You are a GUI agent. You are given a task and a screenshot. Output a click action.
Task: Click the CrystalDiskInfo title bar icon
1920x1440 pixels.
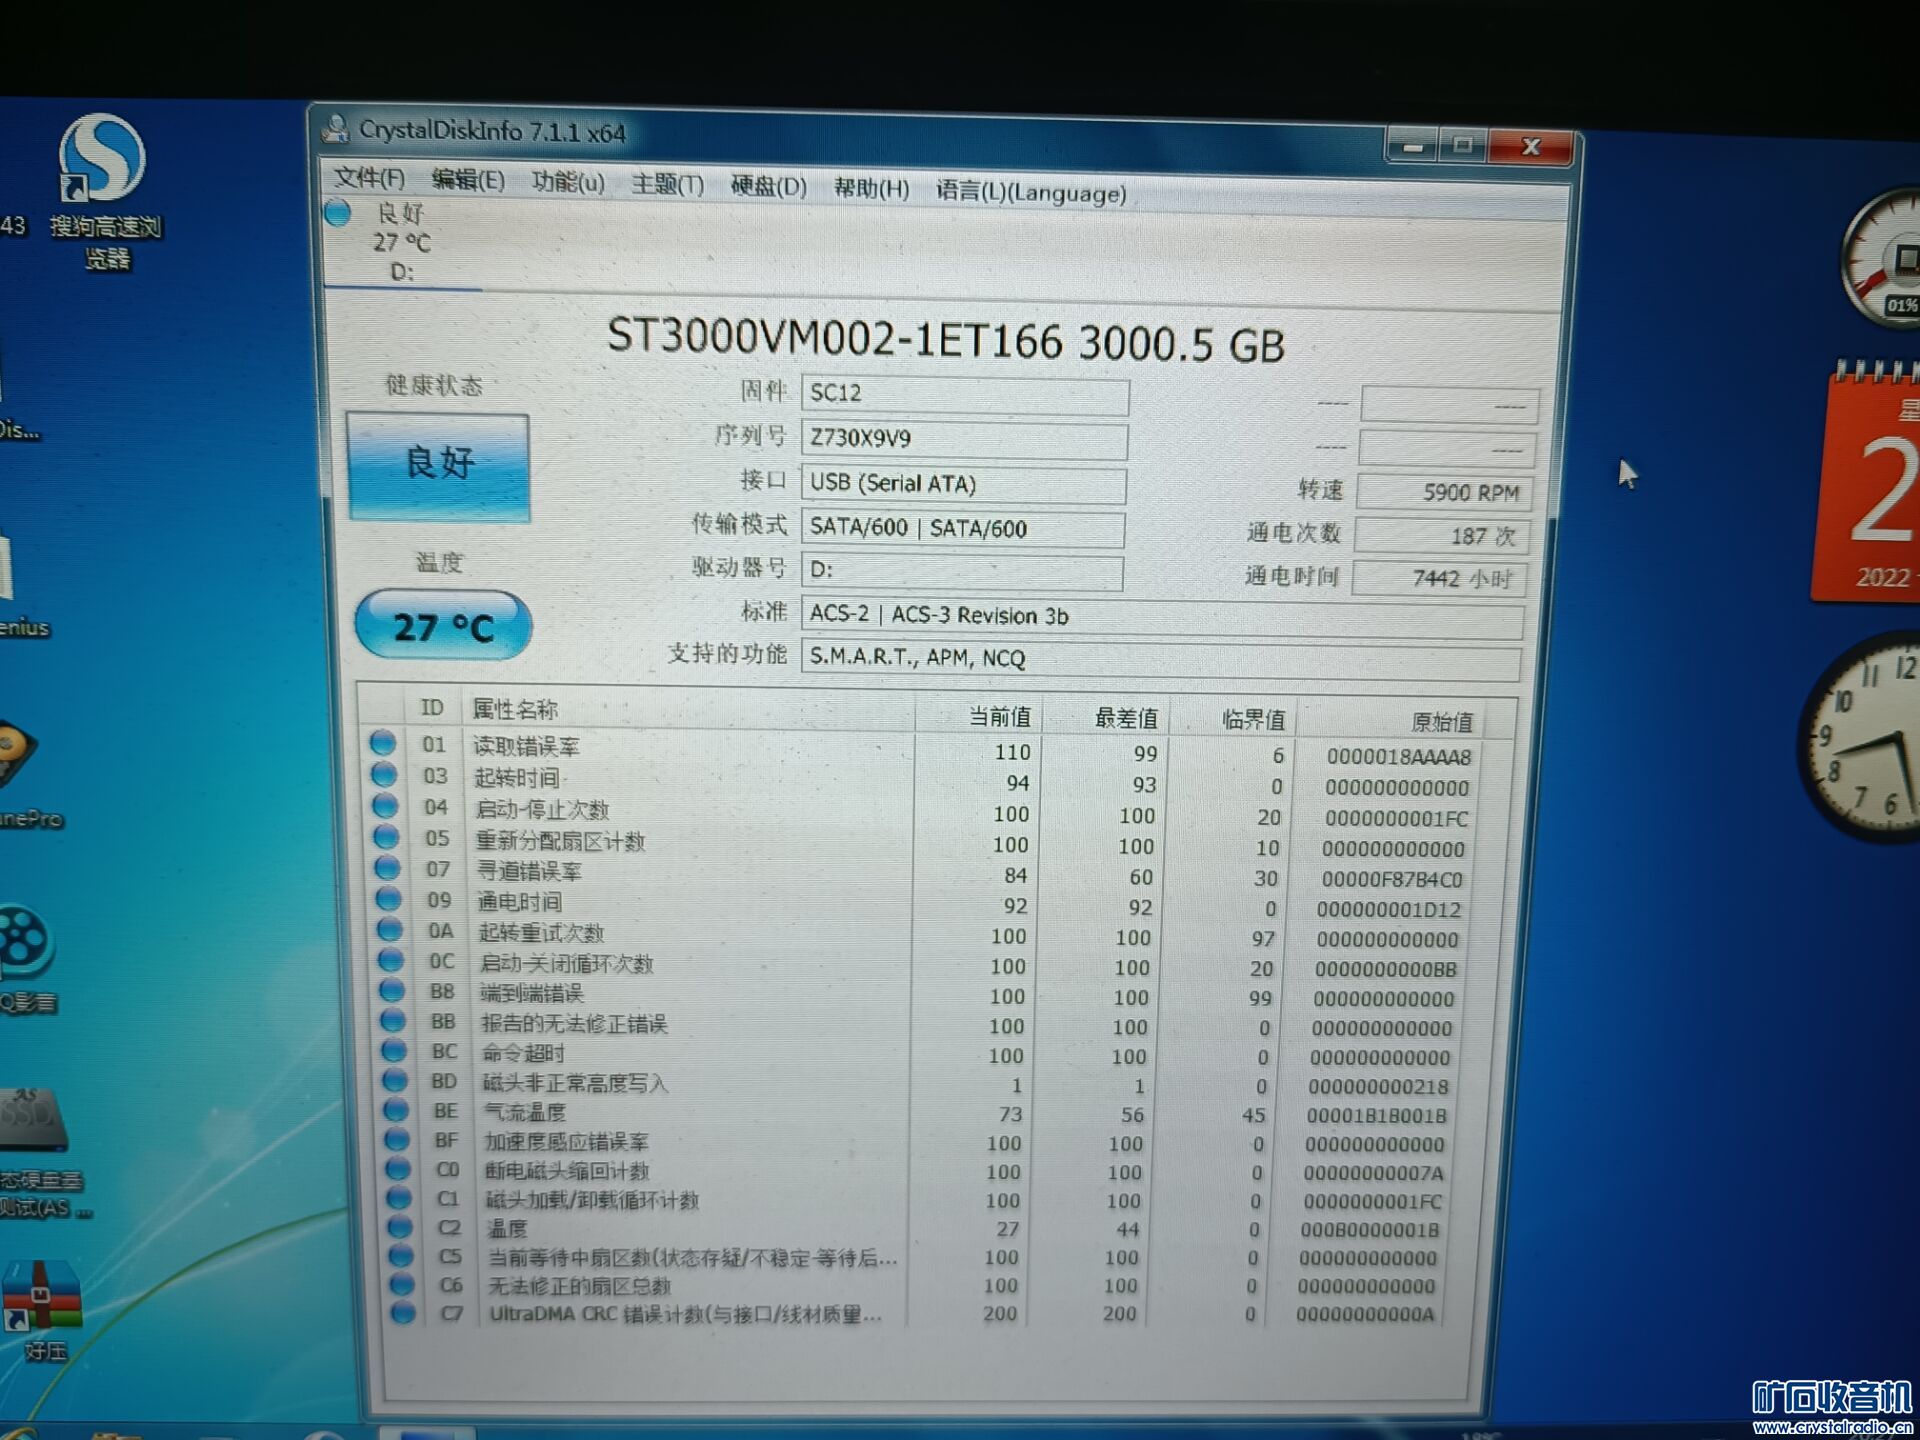point(336,128)
